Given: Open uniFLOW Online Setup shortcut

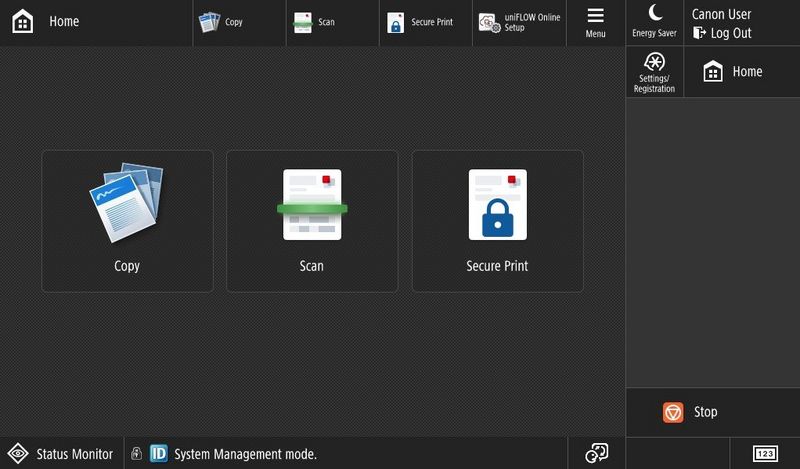Looking at the screenshot, I should [519, 22].
